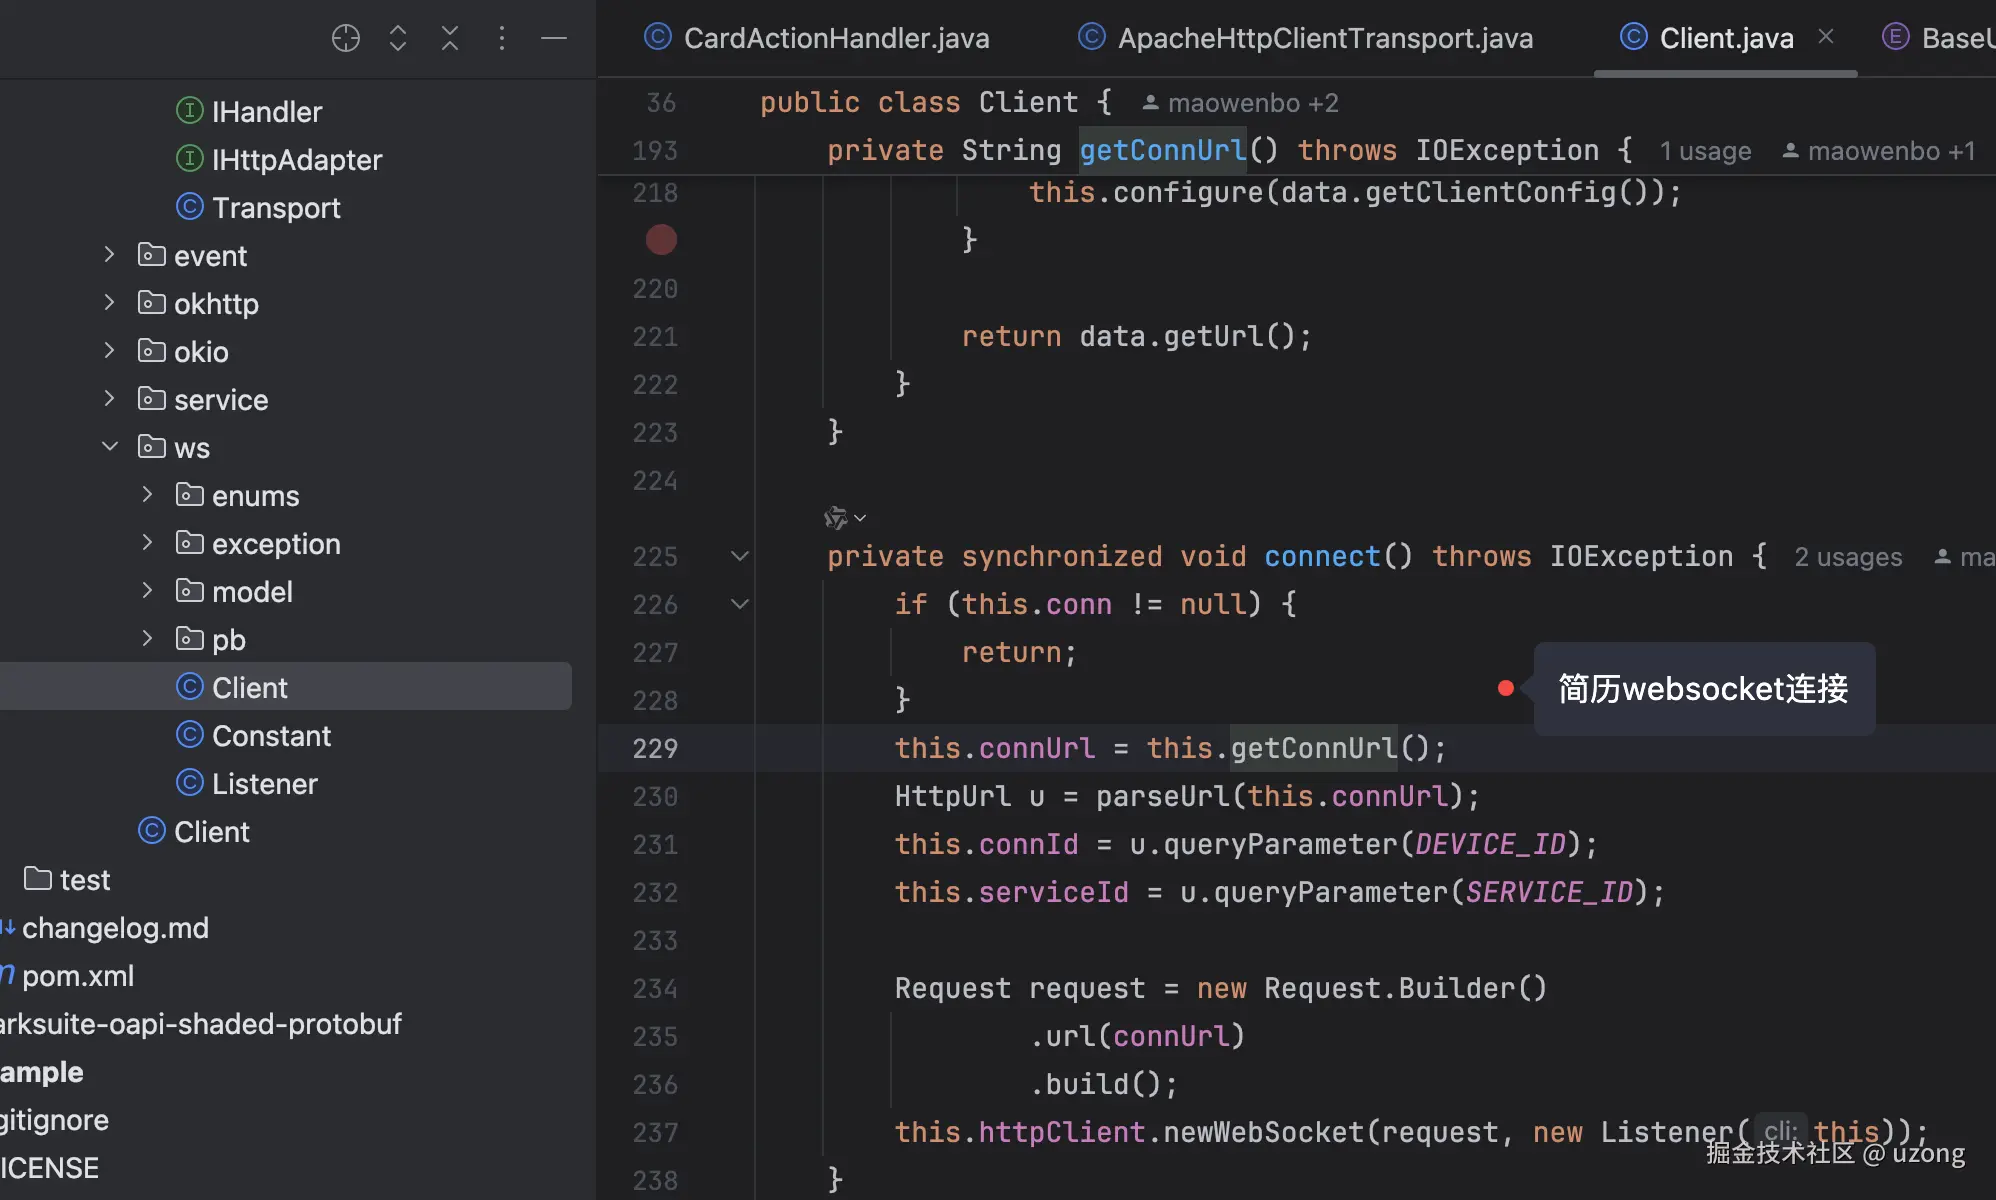The image size is (1996, 1200).
Task: Click the Collapse All arrows icon
Action: 450,38
